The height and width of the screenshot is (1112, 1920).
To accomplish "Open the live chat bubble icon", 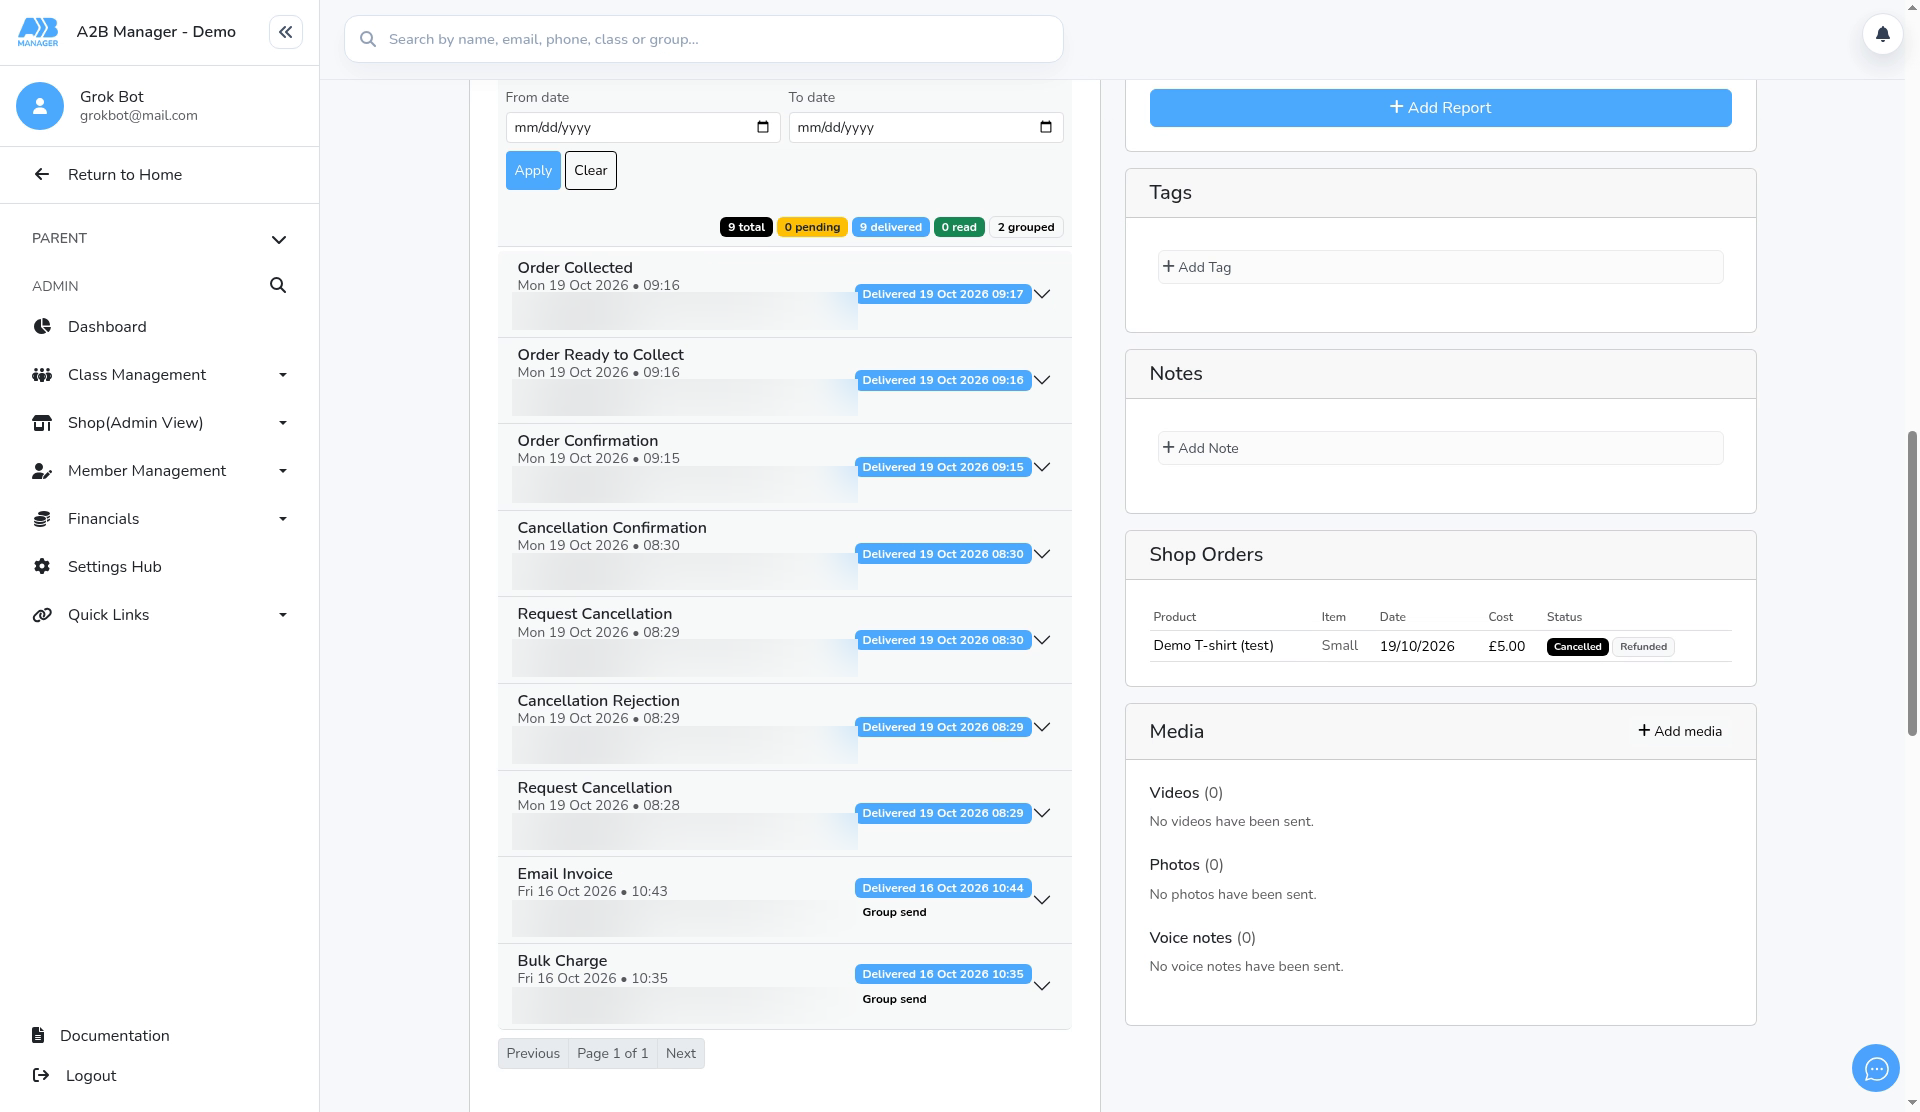I will (1875, 1069).
